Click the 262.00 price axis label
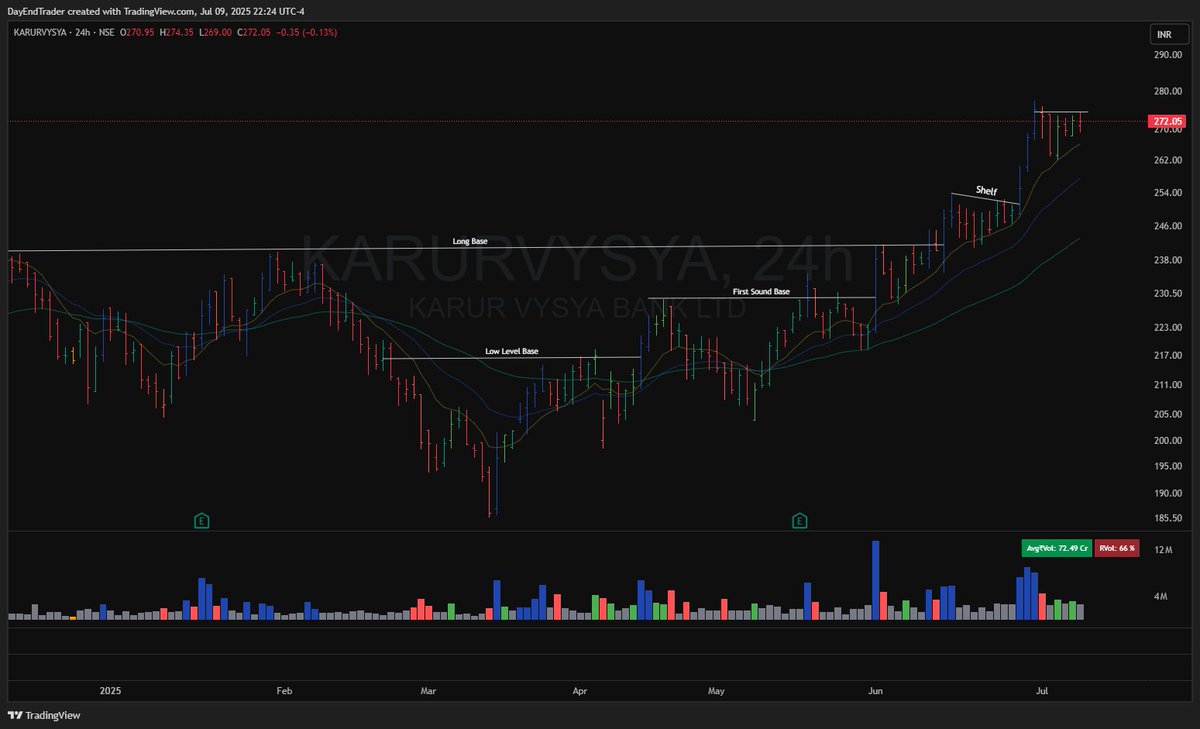Viewport: 1200px width, 729px height. pyautogui.click(x=1167, y=160)
